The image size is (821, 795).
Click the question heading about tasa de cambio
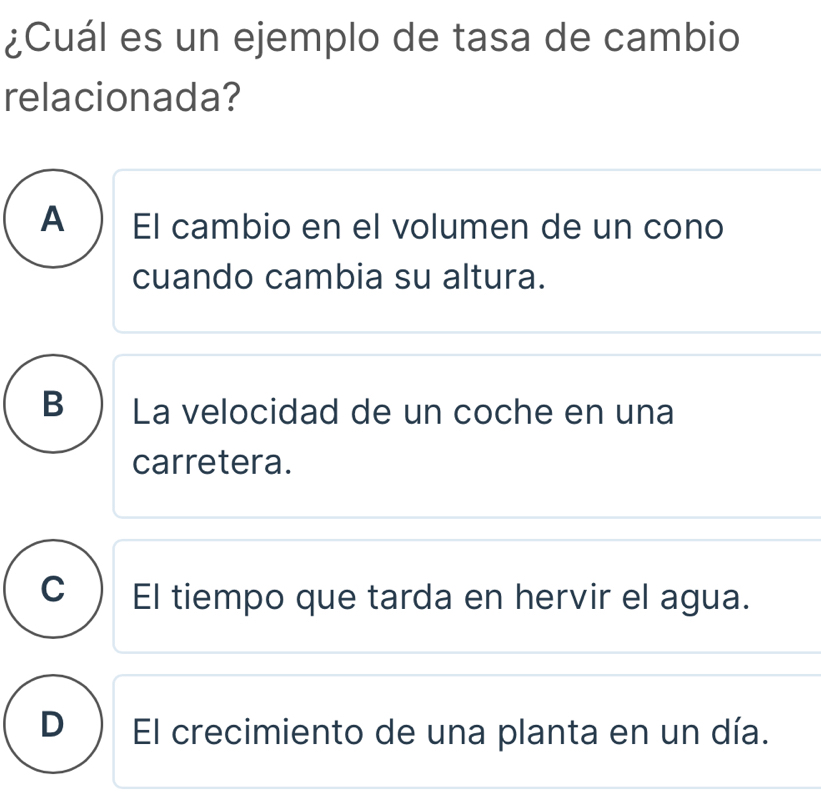372,67
